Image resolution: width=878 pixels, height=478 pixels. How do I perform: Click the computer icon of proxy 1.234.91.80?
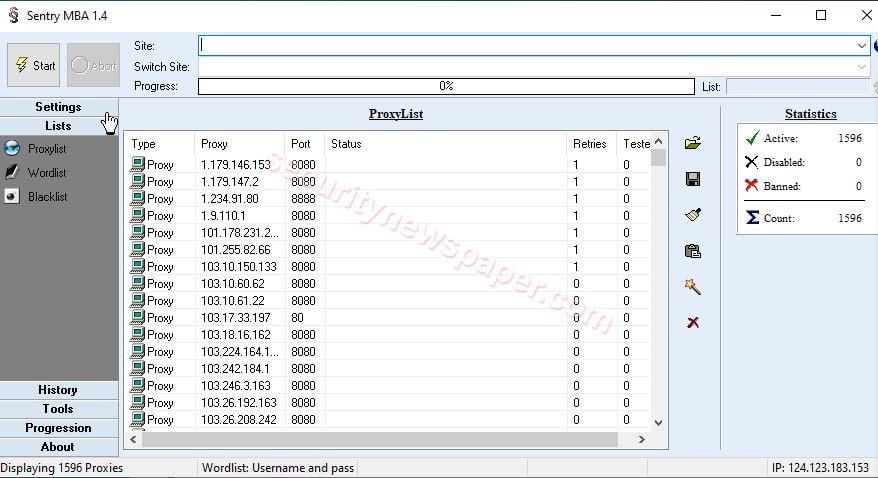click(138, 198)
